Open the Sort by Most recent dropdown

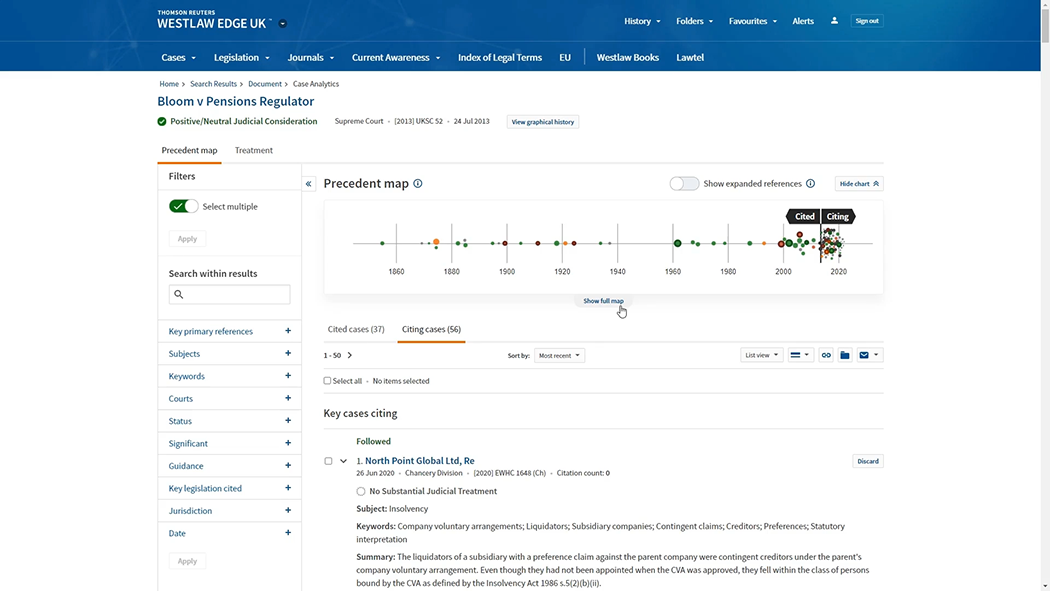[x=559, y=355]
